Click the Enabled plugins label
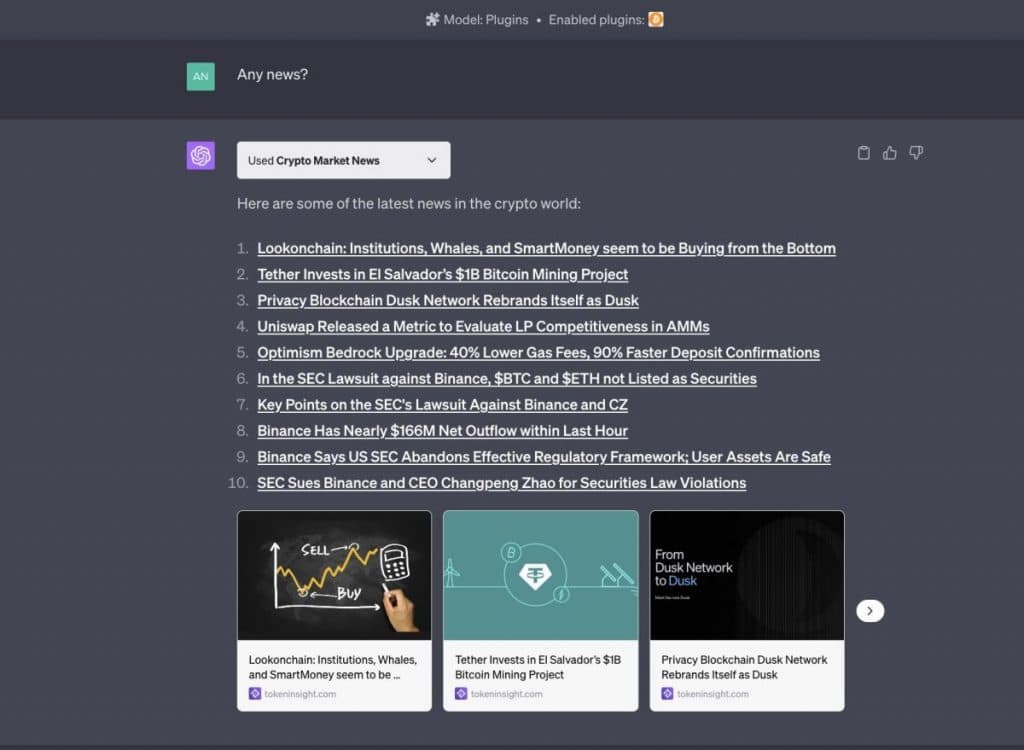This screenshot has width=1024, height=750. pos(596,20)
